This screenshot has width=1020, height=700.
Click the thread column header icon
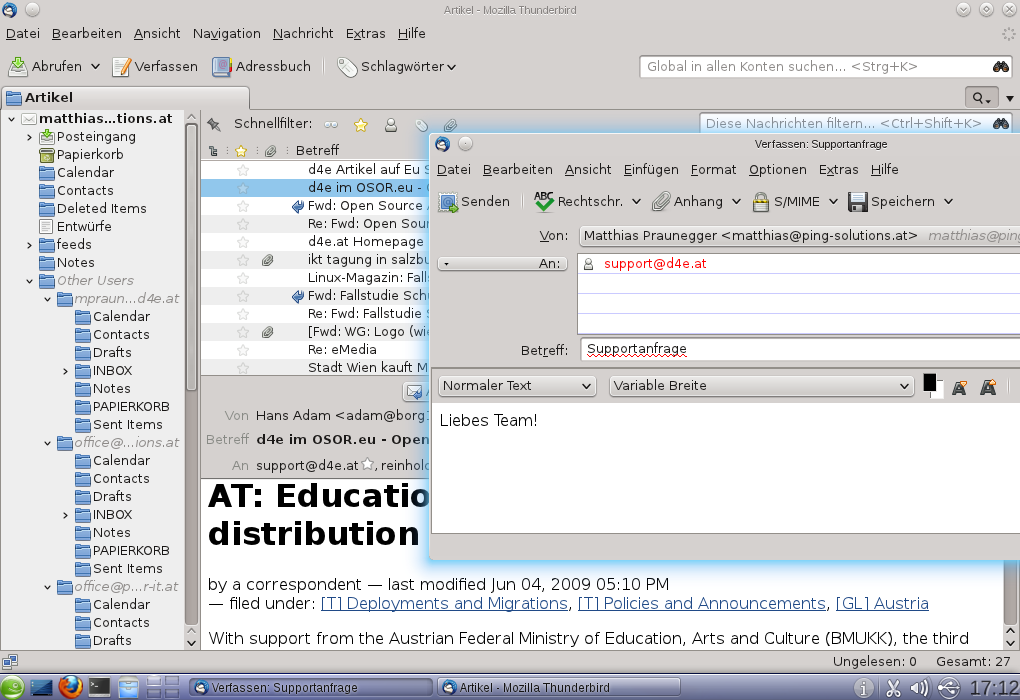pos(213,151)
